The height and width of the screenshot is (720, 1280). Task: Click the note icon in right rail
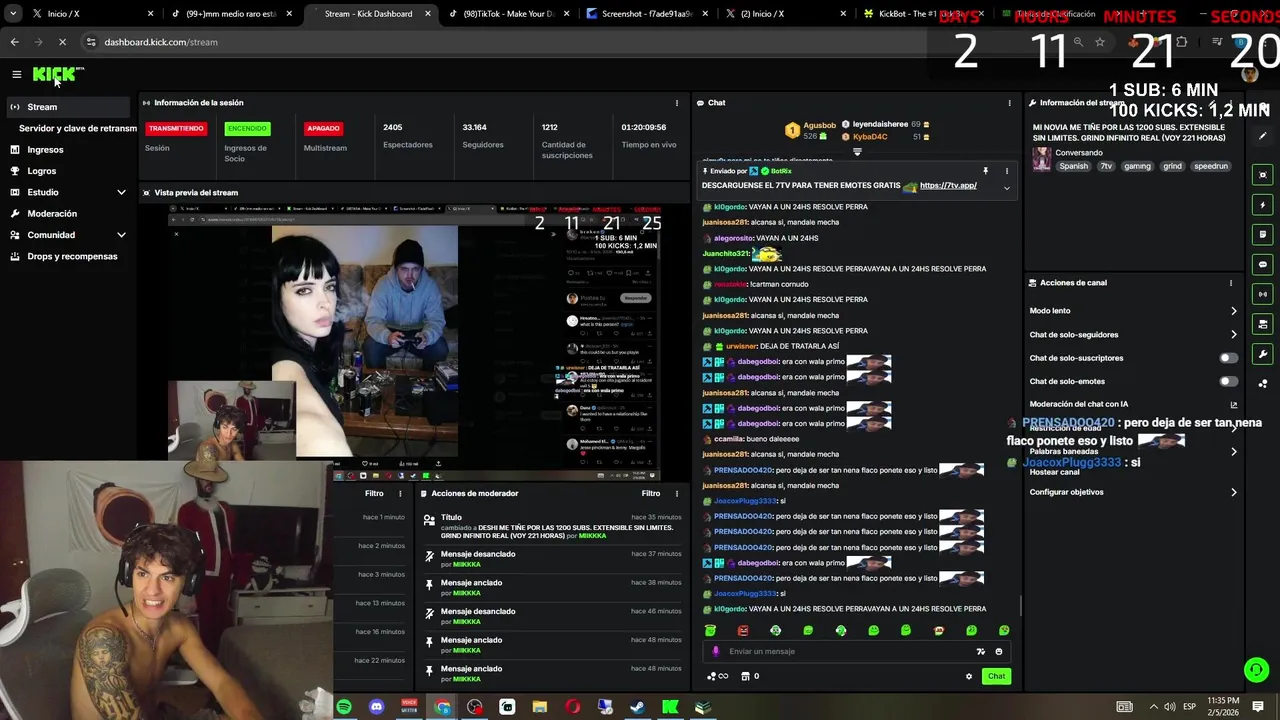pyautogui.click(x=1263, y=234)
